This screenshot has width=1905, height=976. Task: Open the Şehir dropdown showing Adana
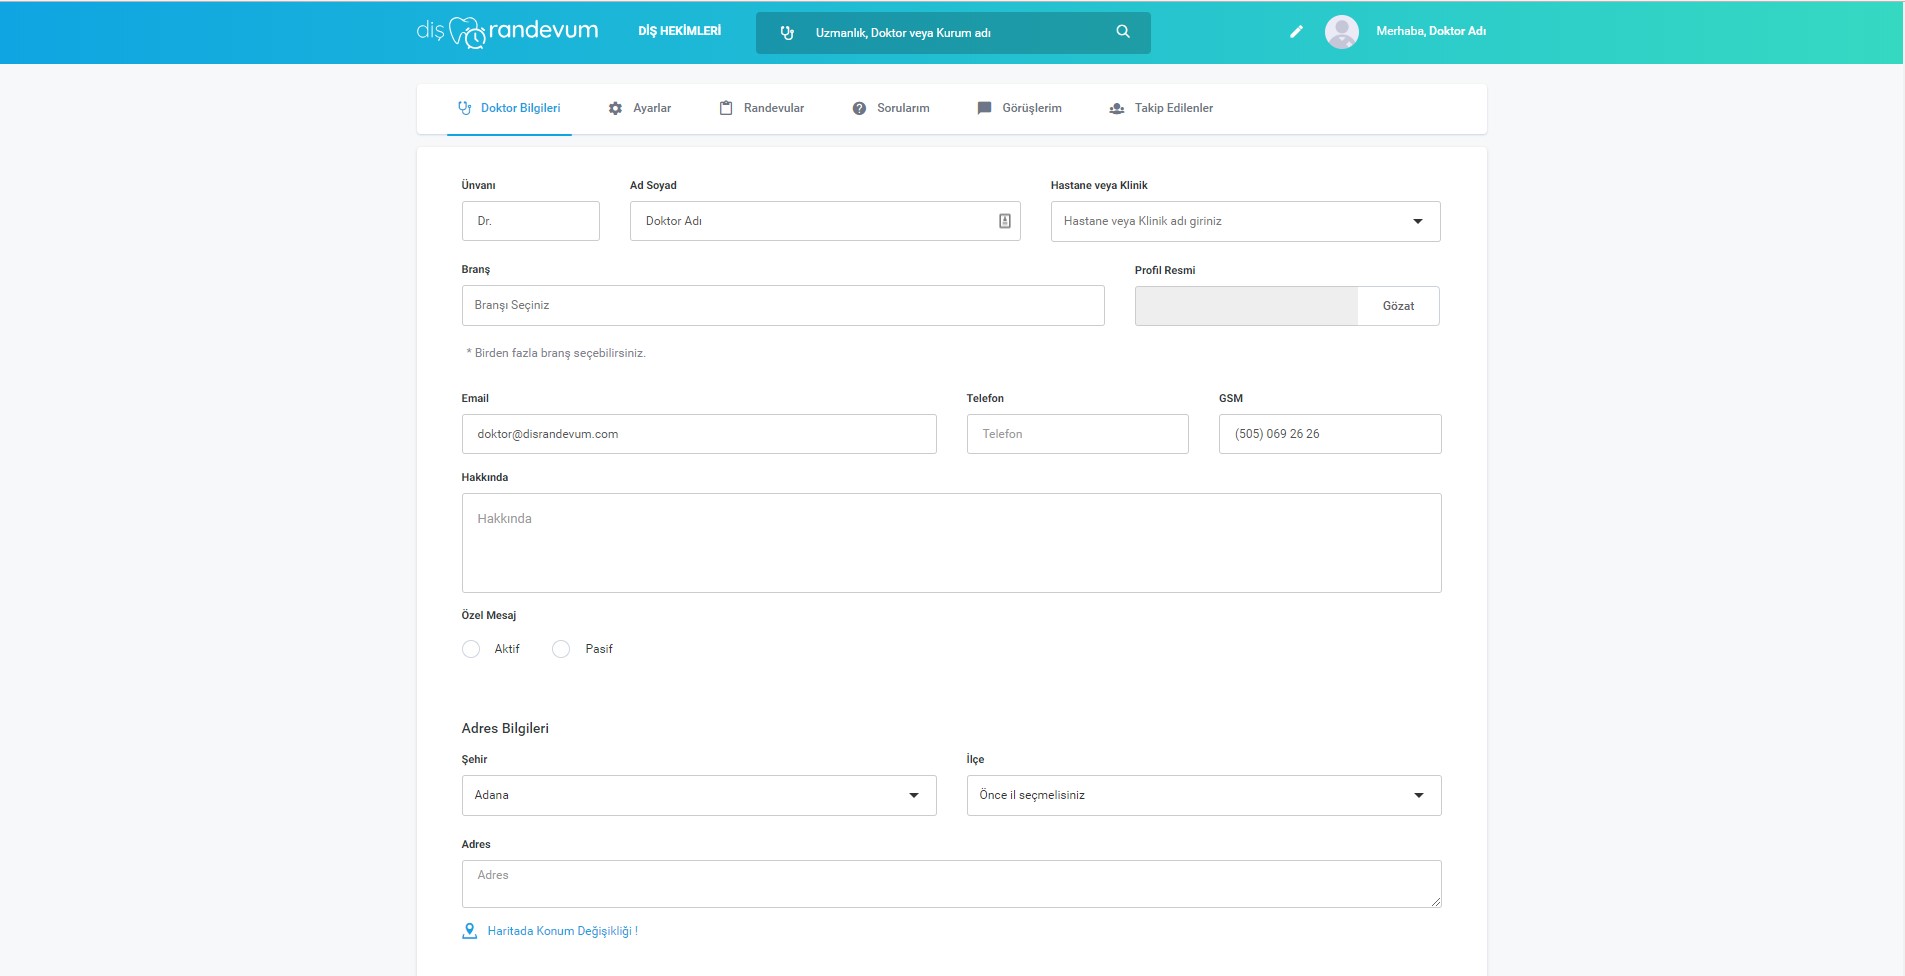(x=698, y=795)
